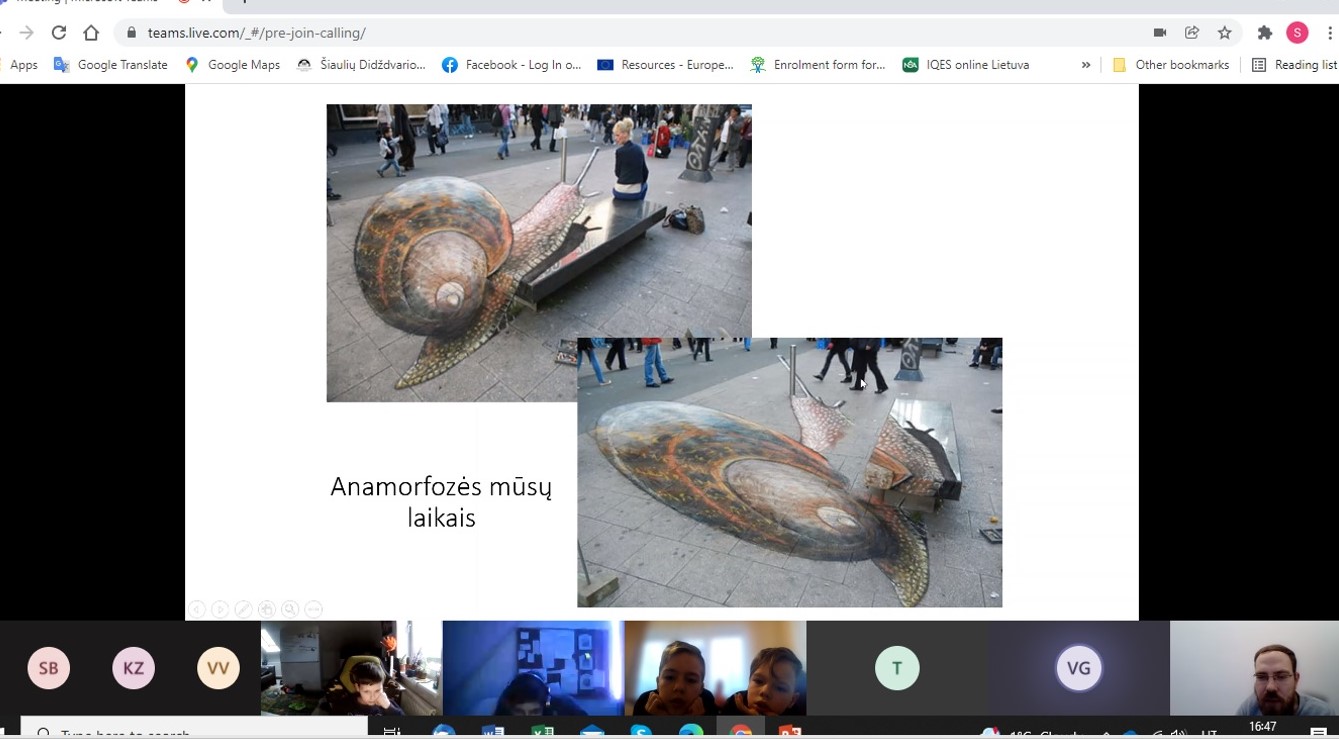Open the Google Maps bookmark
1339x739 pixels.
click(x=233, y=65)
